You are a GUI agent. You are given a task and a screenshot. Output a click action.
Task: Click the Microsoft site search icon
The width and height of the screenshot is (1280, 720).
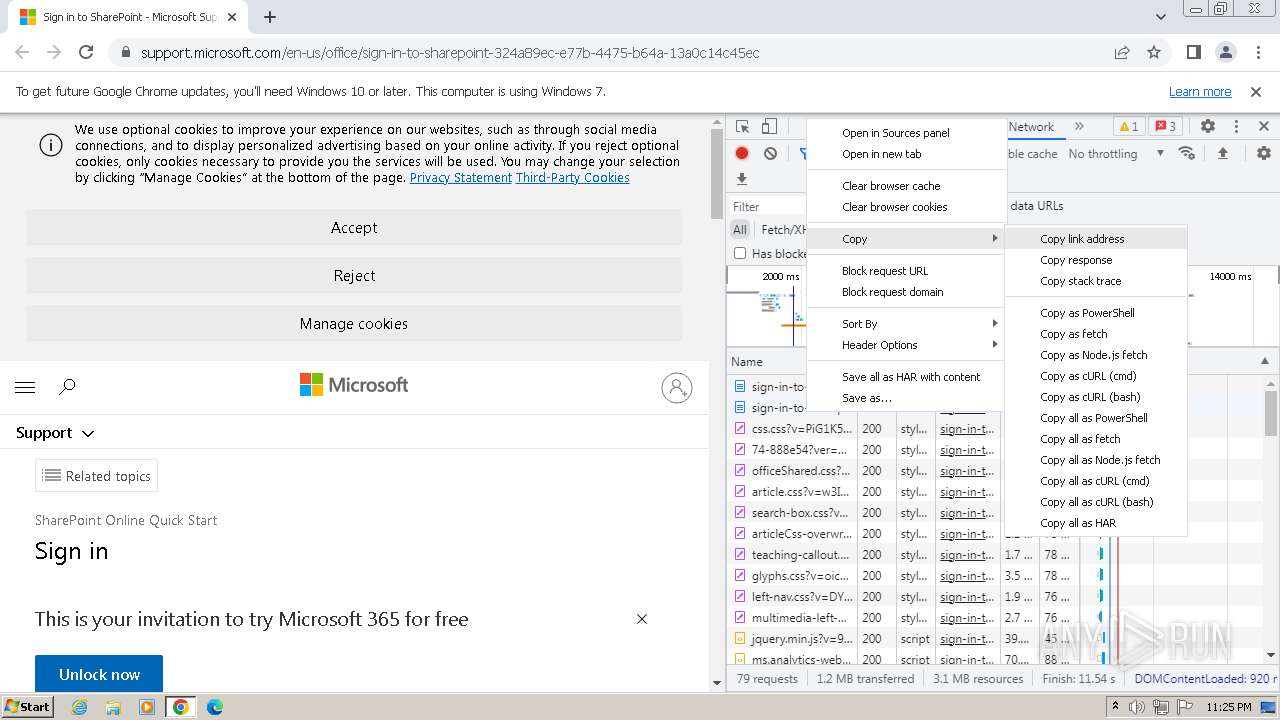point(67,387)
